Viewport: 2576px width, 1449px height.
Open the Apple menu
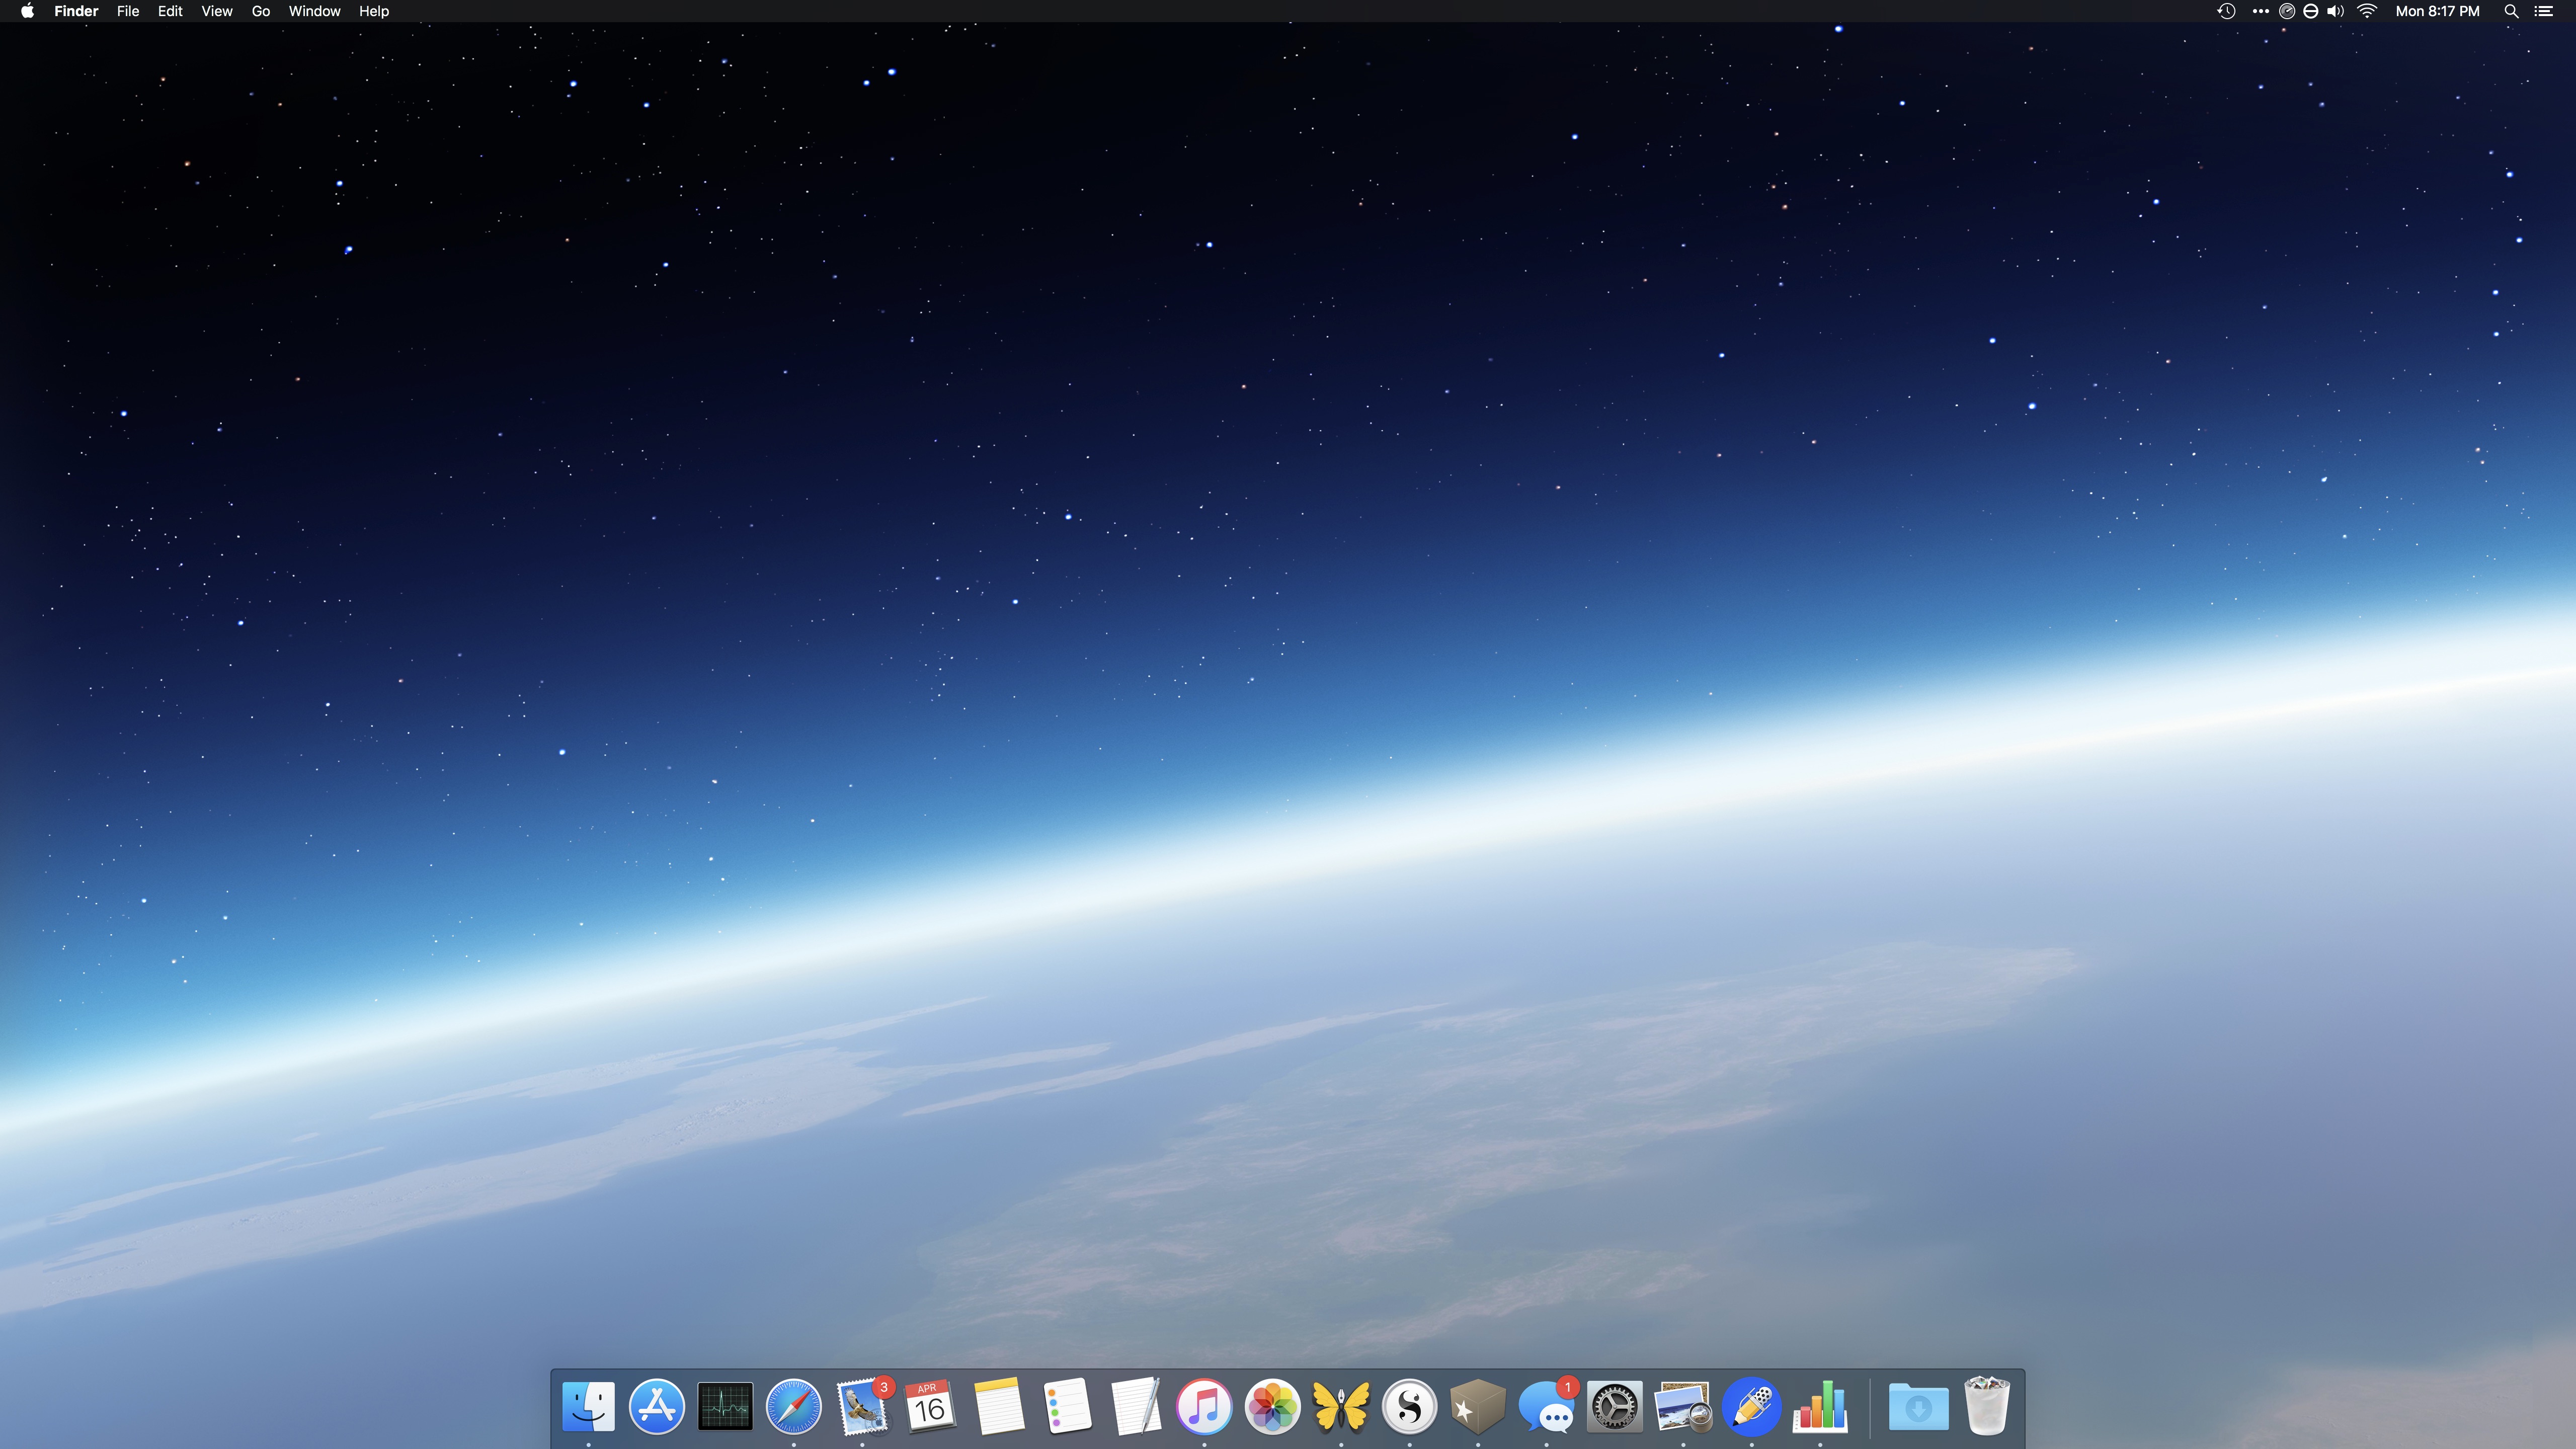(x=27, y=11)
